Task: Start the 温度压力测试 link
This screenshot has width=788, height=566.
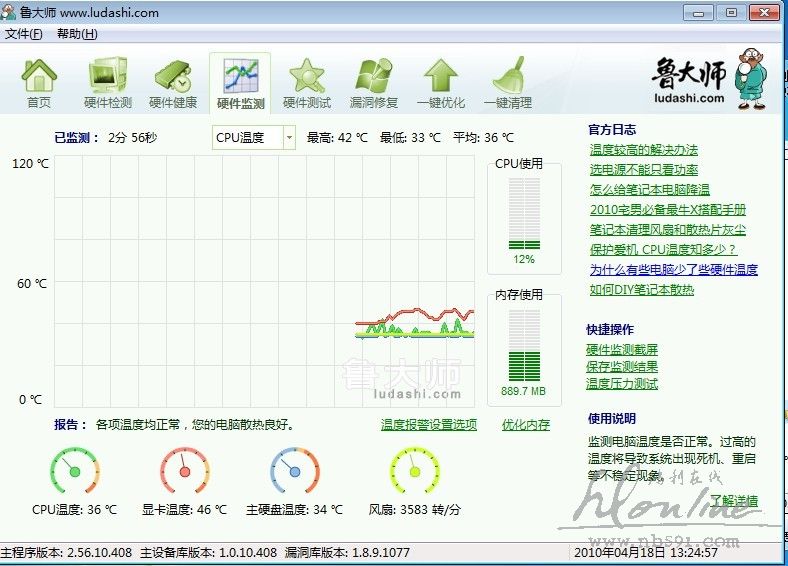Action: coord(622,384)
